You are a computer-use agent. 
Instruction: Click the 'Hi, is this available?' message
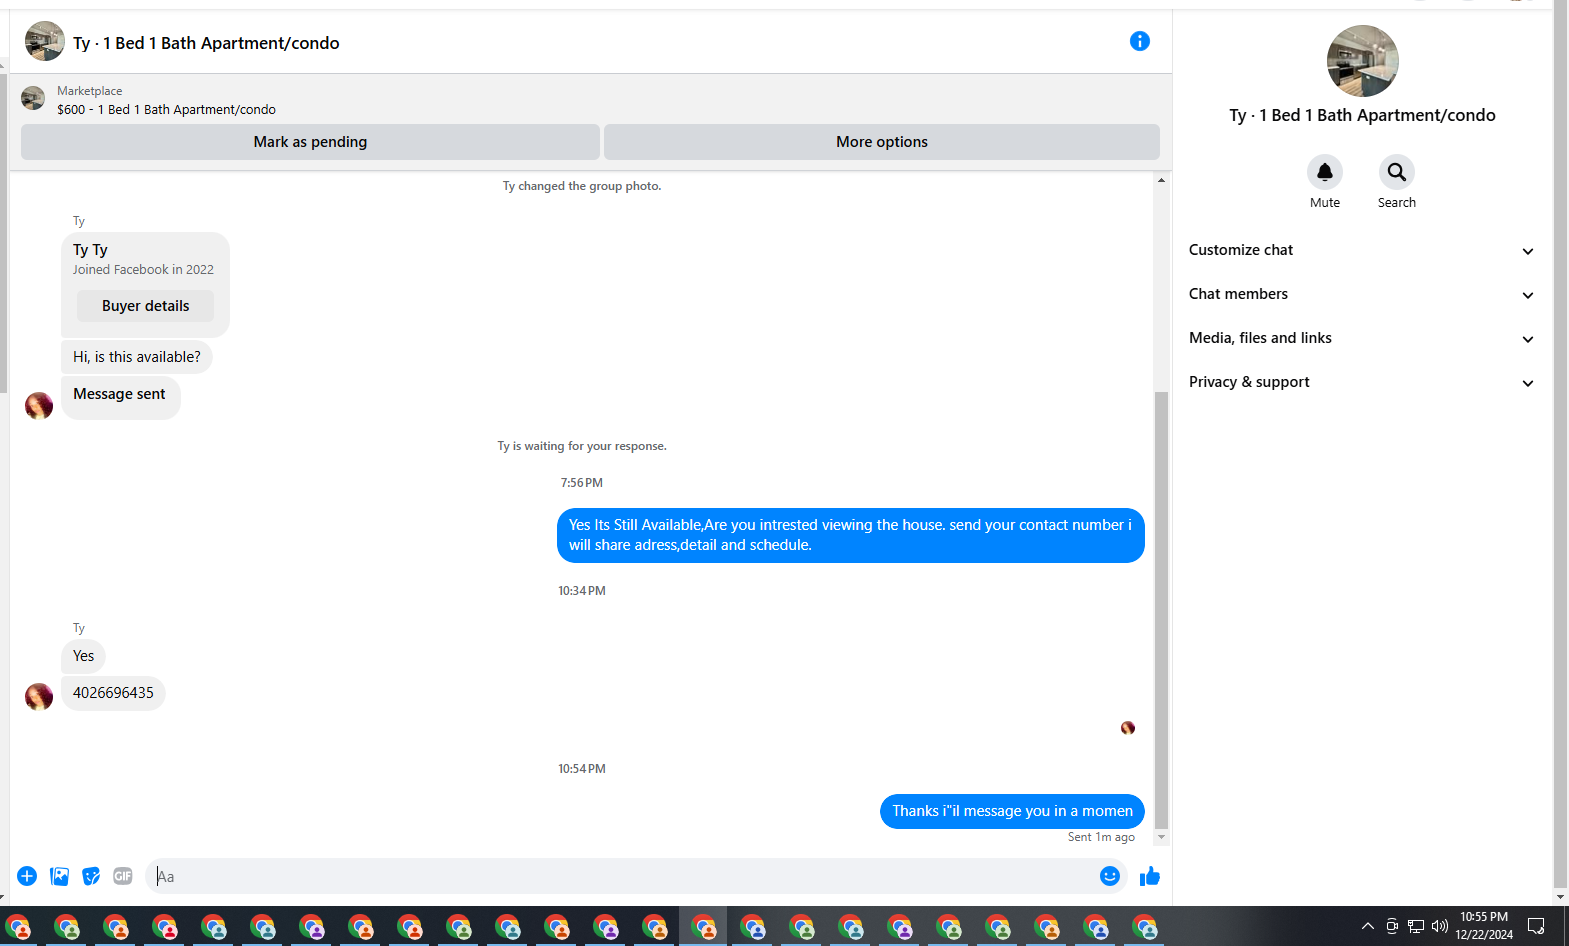click(137, 357)
